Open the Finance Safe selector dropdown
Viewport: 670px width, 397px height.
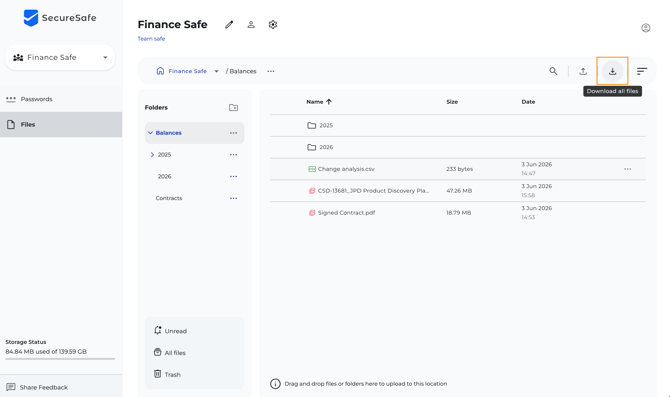60,57
